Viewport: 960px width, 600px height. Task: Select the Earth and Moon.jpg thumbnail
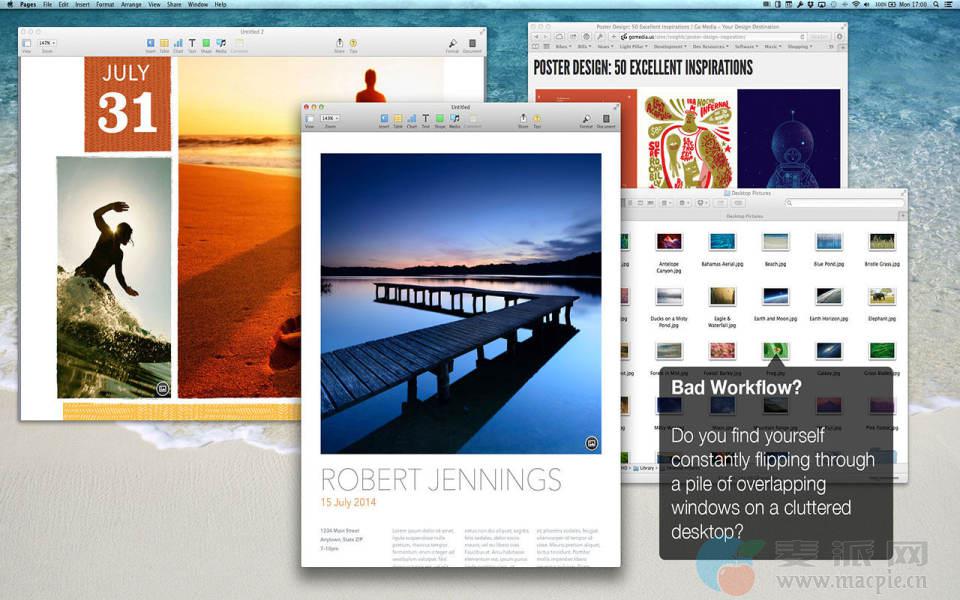tap(775, 298)
